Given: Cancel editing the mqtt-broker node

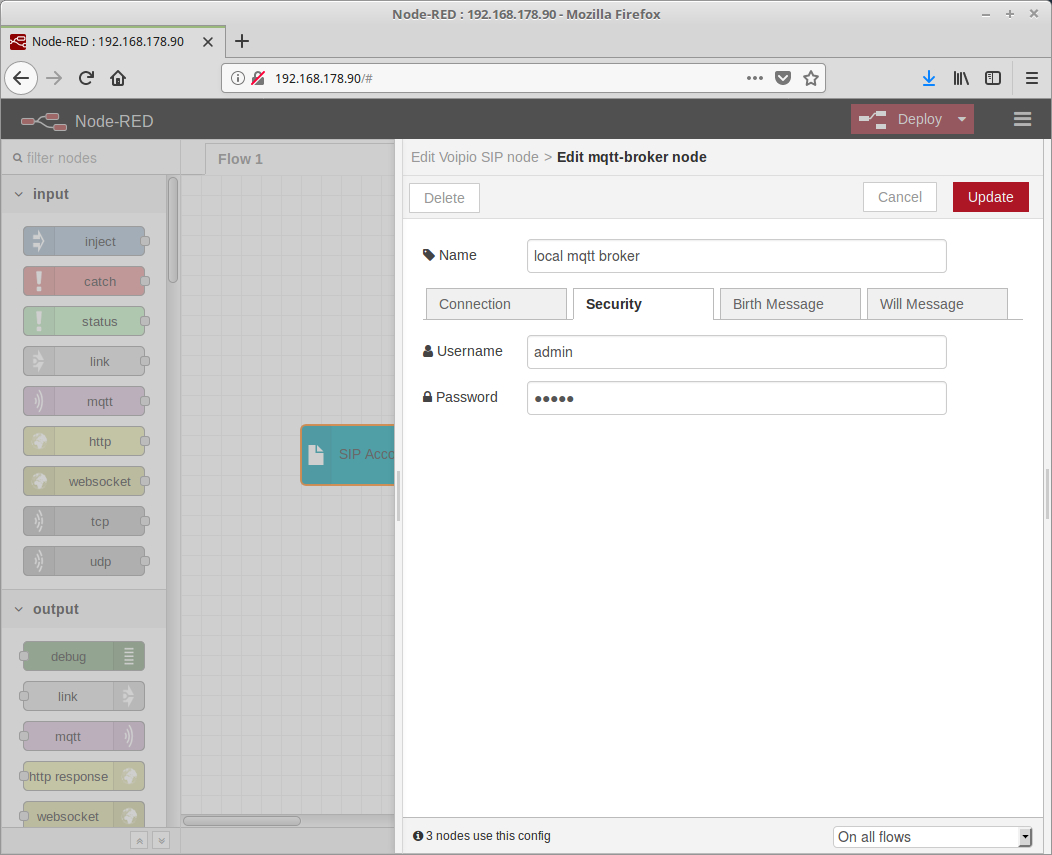Looking at the screenshot, I should click(899, 197).
